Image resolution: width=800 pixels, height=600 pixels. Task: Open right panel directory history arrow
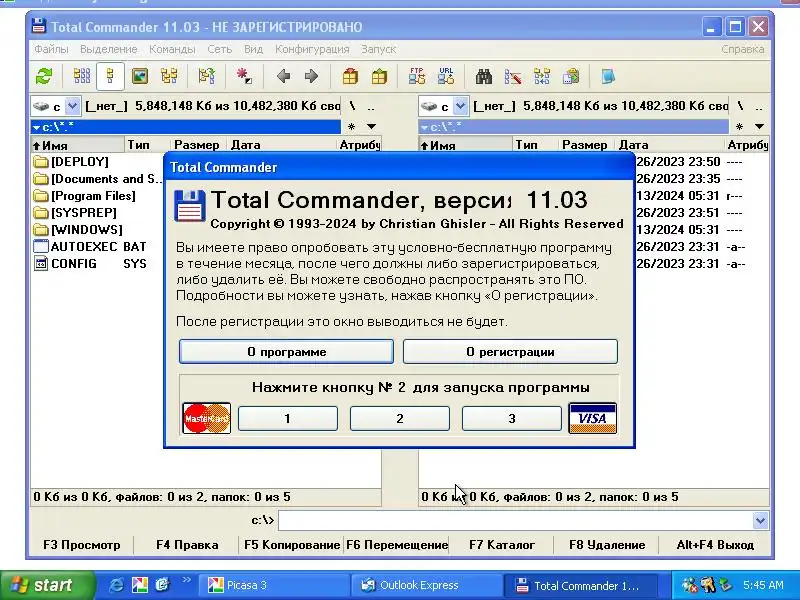tap(759, 127)
